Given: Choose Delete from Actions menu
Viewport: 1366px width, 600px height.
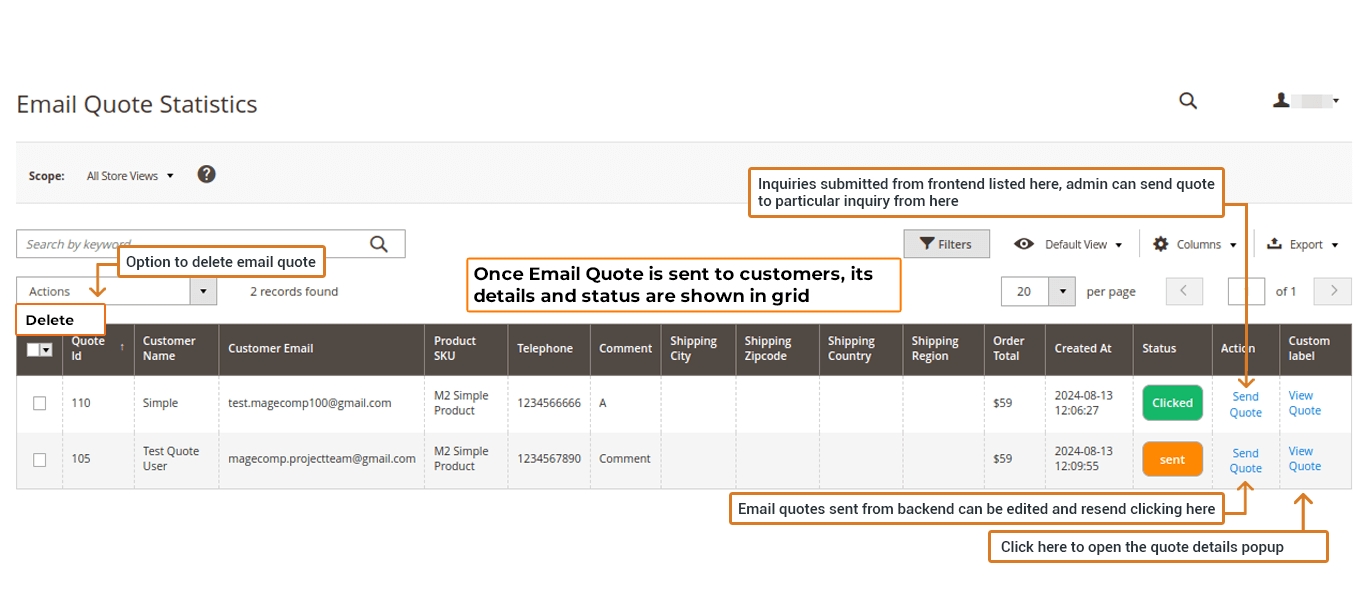Looking at the screenshot, I should click(x=50, y=320).
